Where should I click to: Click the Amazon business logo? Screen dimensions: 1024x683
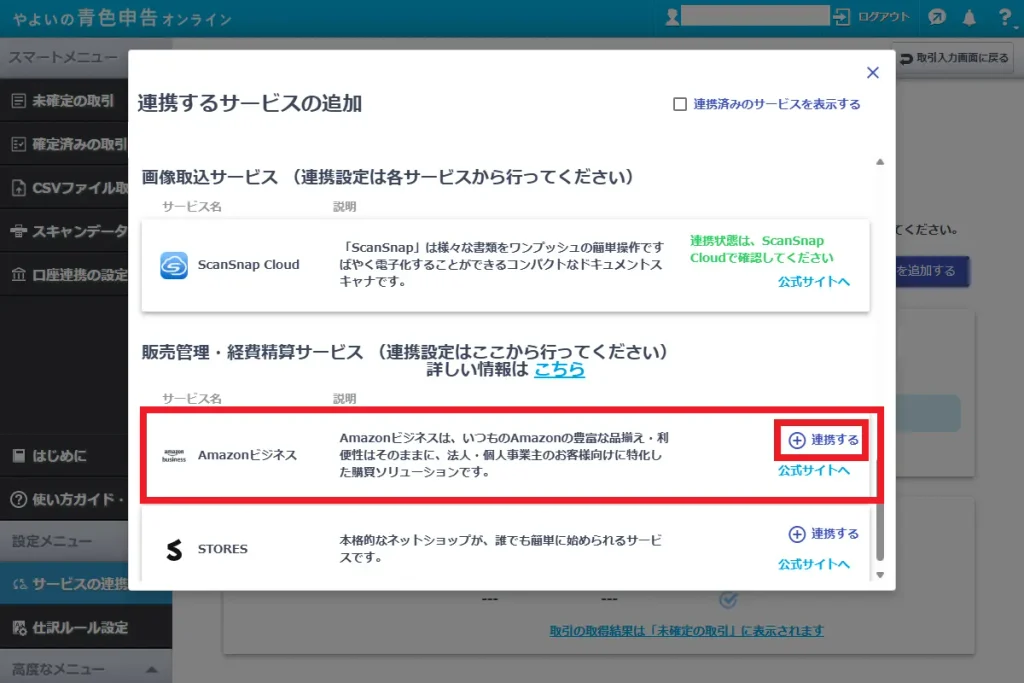[174, 455]
